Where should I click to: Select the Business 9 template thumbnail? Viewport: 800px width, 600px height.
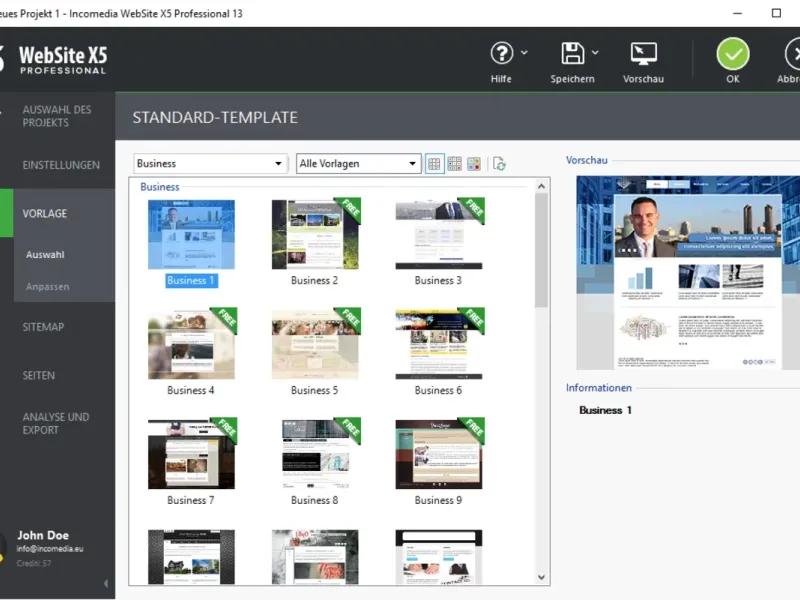tap(439, 454)
